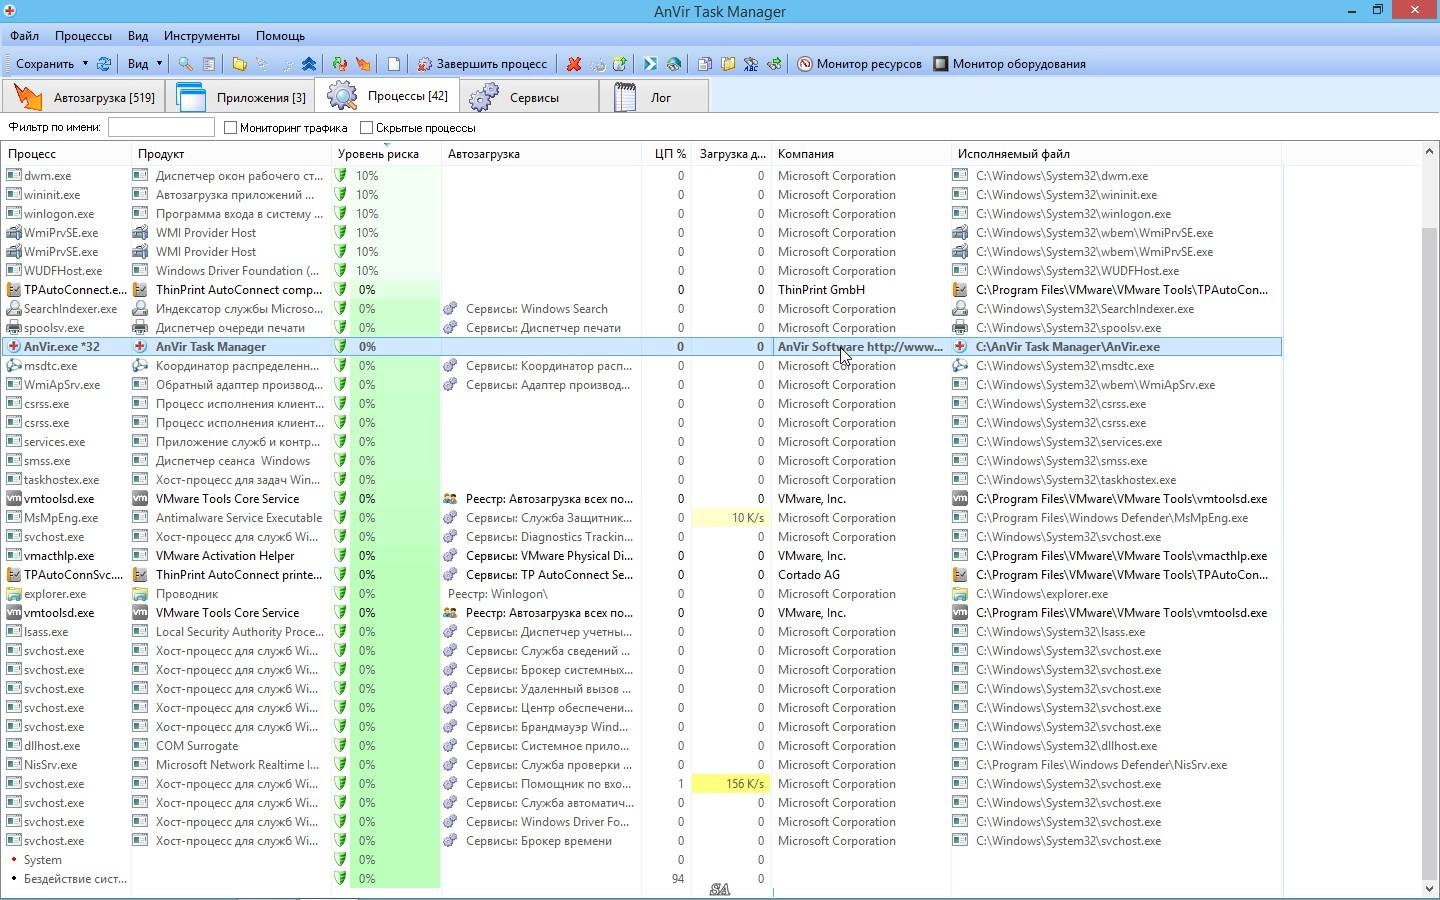Click the services gear icon in the MsMpEng.exe row
Image resolution: width=1440 pixels, height=900 pixels.
450,517
